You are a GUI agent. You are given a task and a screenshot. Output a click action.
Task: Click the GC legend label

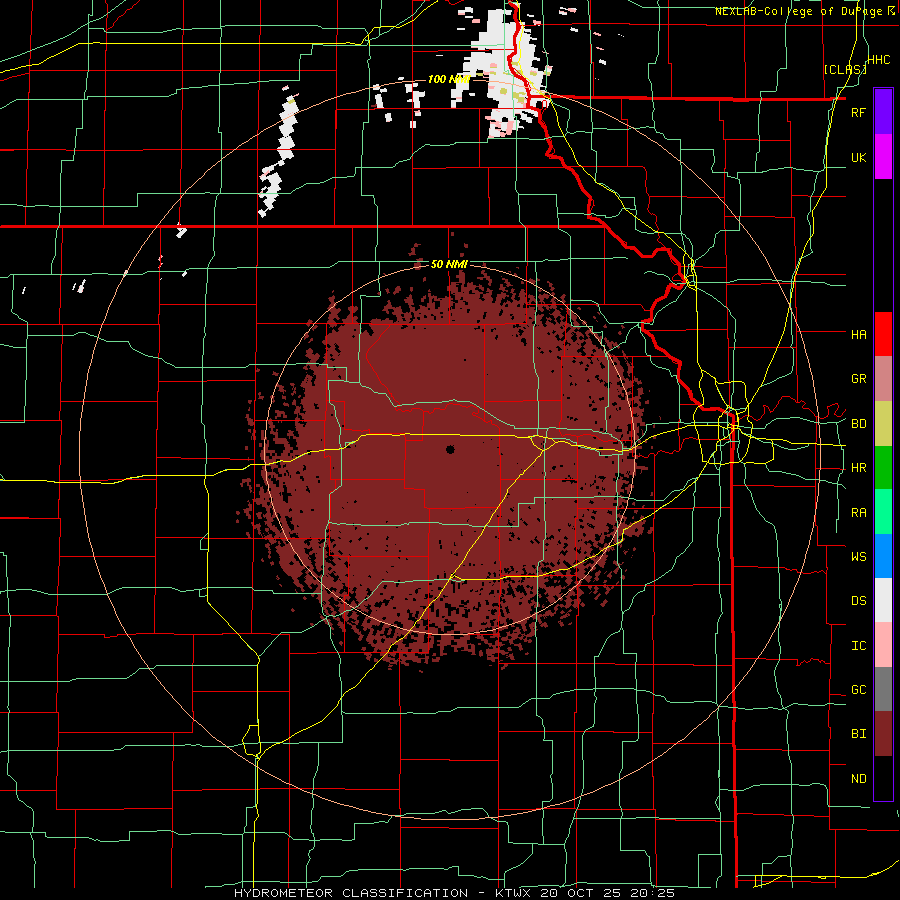[858, 690]
